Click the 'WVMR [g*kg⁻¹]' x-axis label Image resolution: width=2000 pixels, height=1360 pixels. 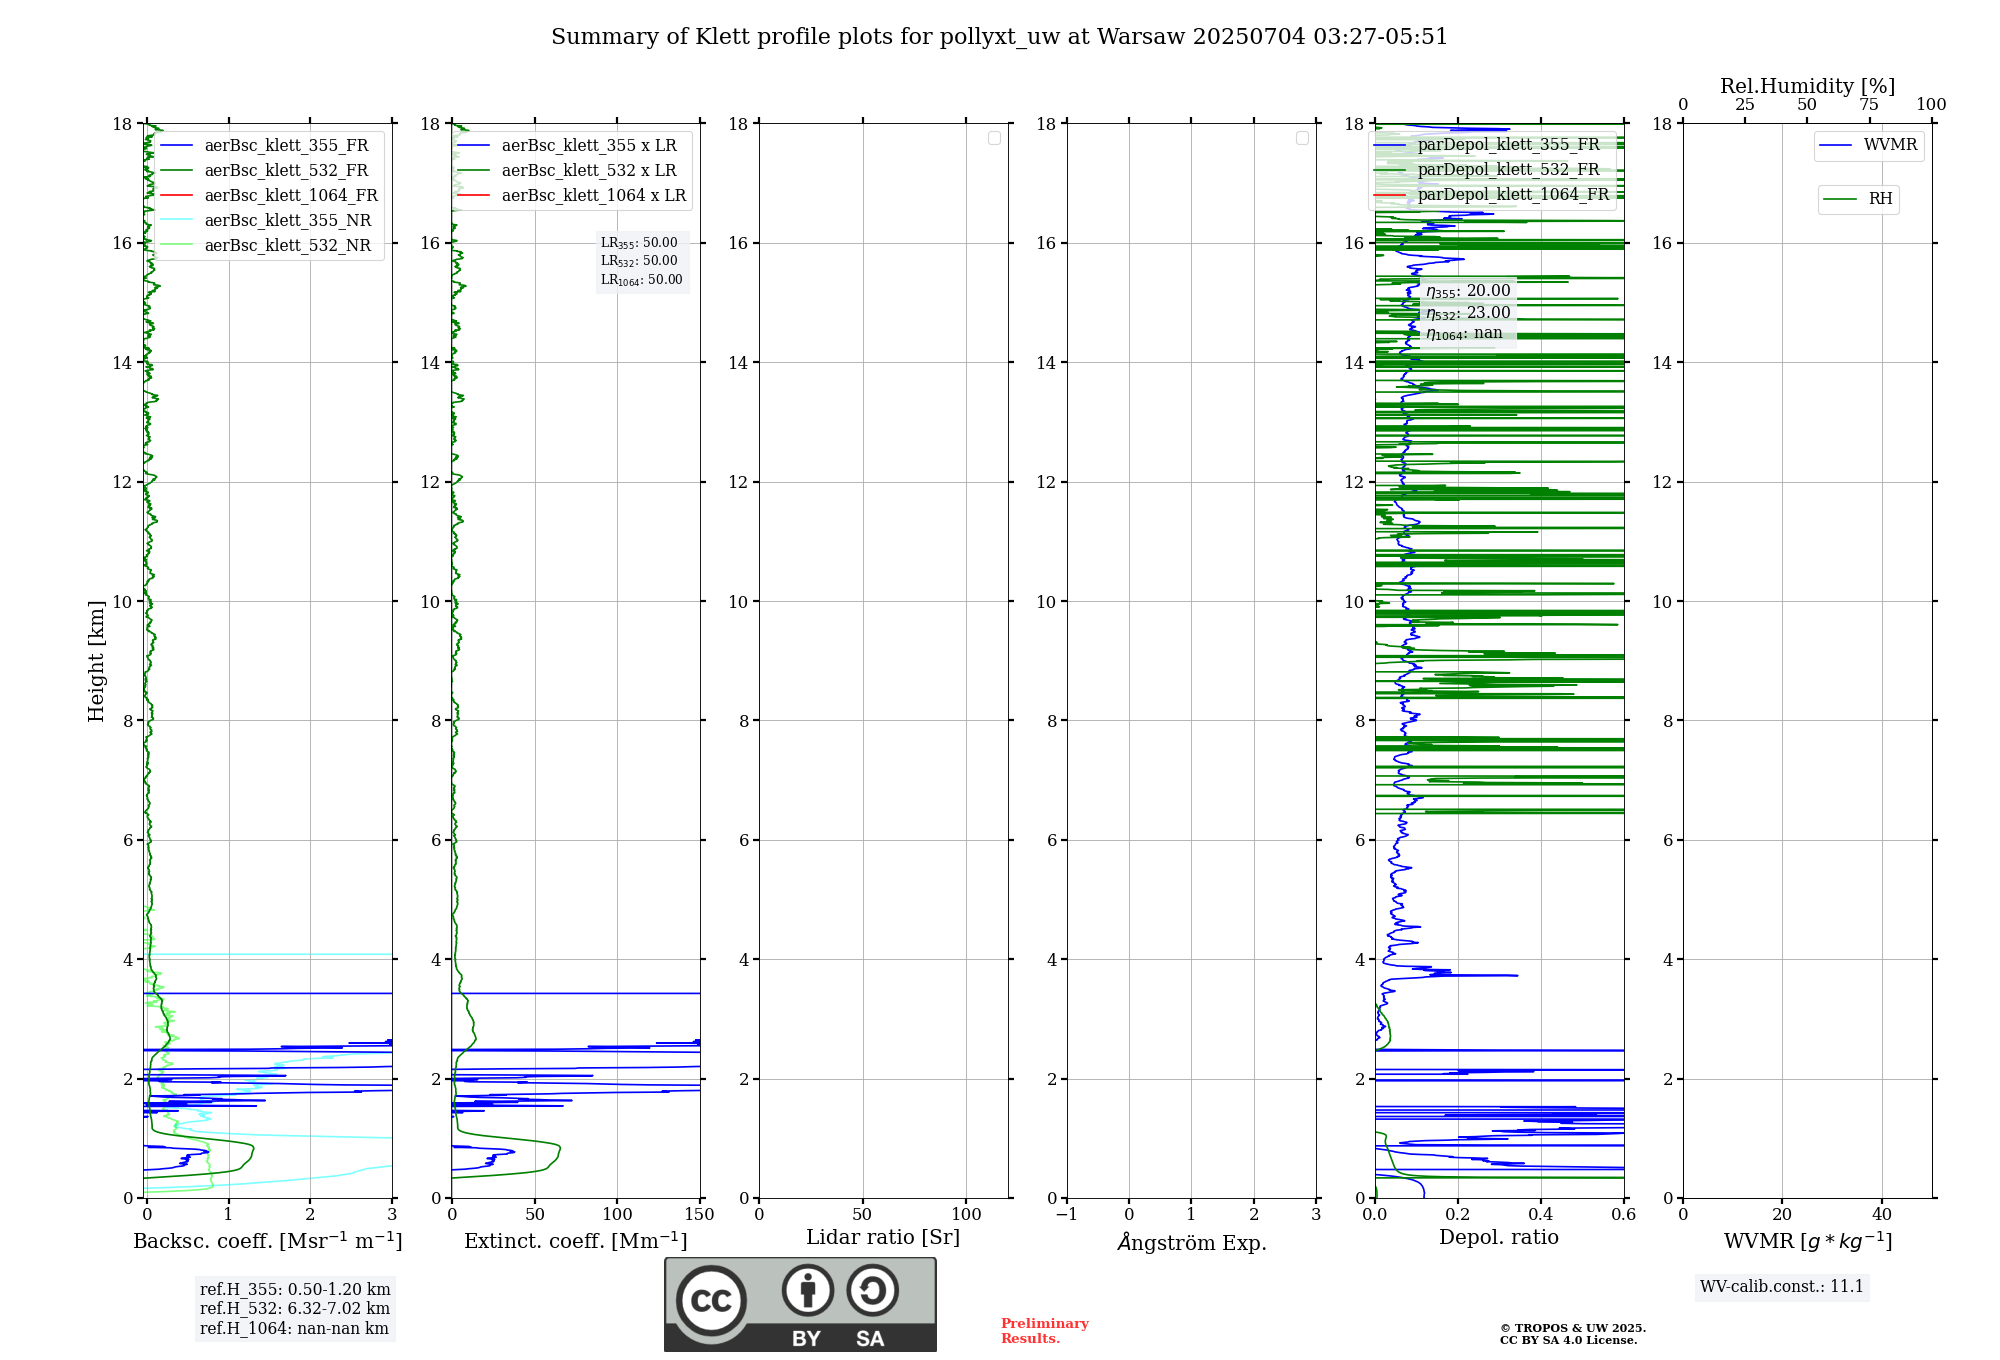click(1808, 1241)
